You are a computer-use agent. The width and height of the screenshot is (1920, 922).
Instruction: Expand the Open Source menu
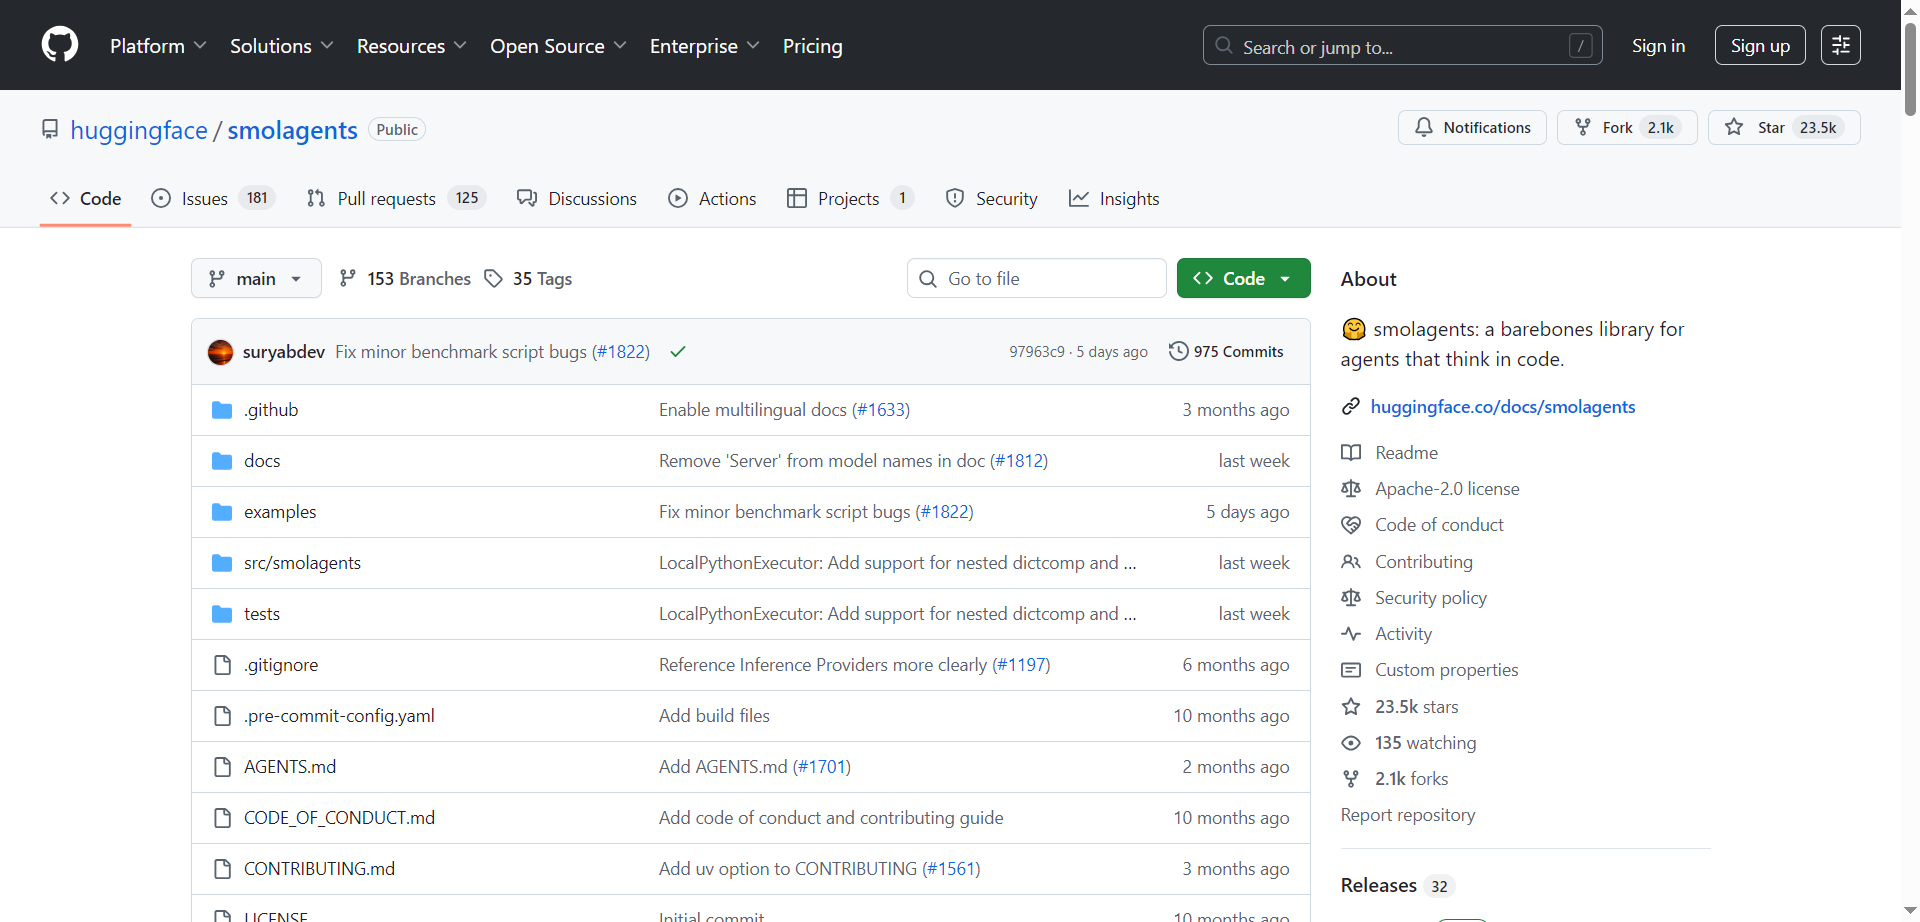click(559, 46)
